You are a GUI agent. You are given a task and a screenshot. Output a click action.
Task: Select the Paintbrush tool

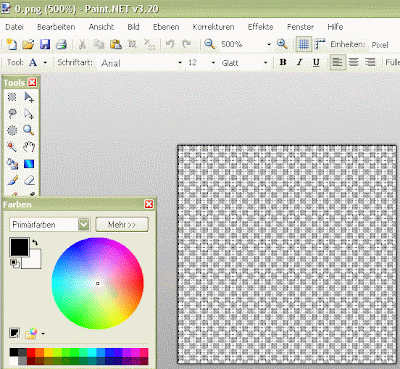coord(12,180)
